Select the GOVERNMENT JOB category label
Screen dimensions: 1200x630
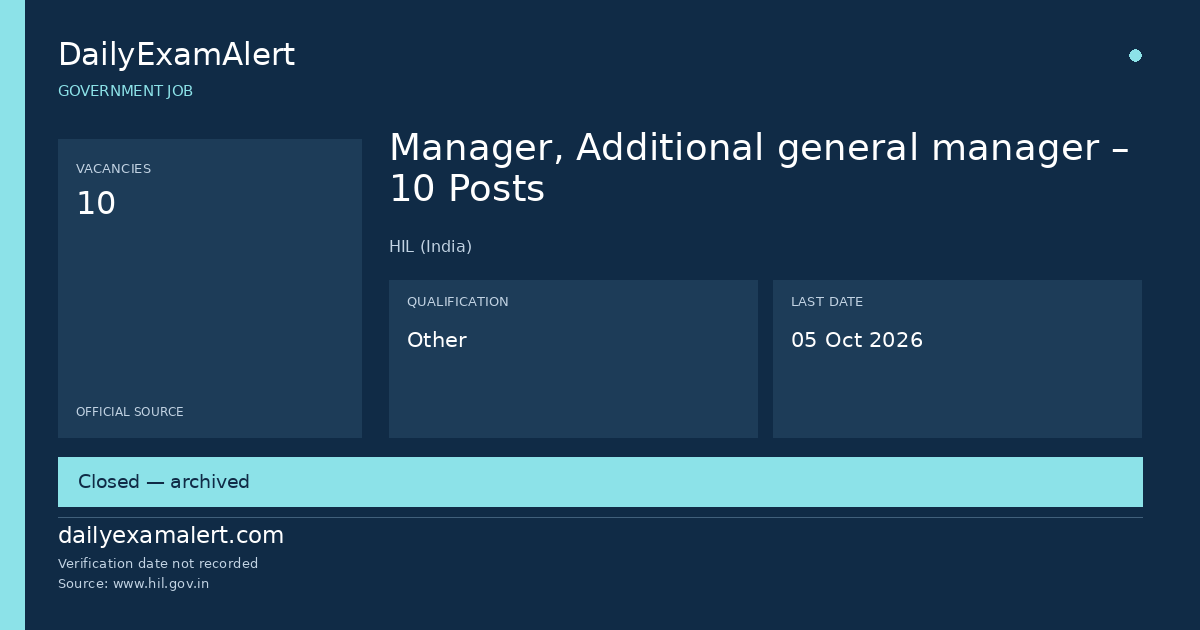coord(125,91)
